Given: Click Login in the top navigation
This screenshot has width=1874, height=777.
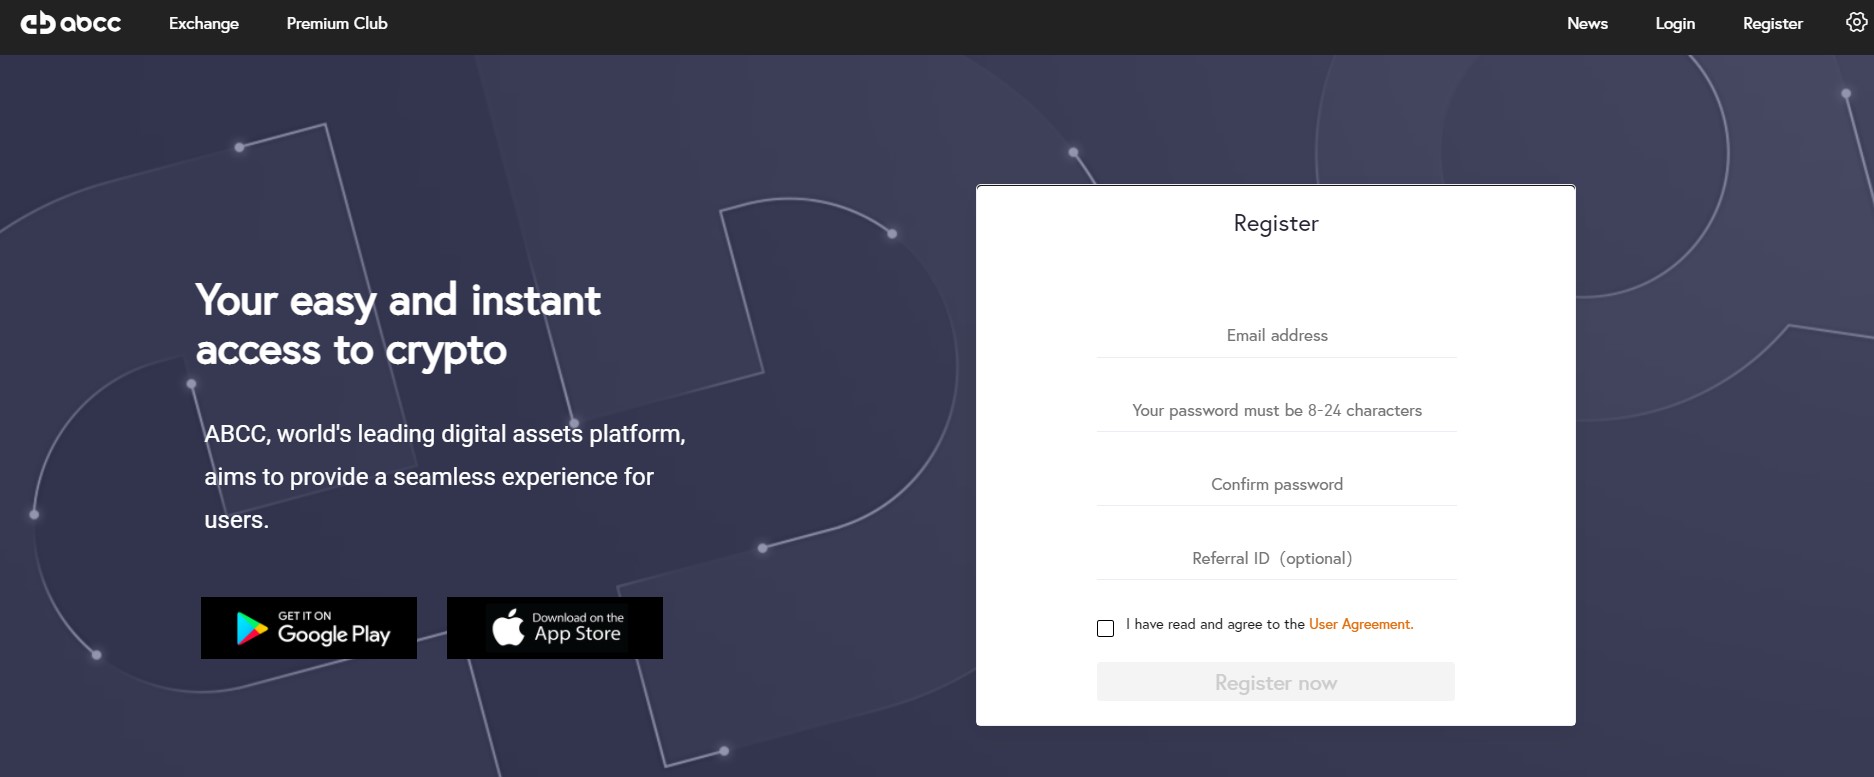Looking at the screenshot, I should coord(1675,23).
